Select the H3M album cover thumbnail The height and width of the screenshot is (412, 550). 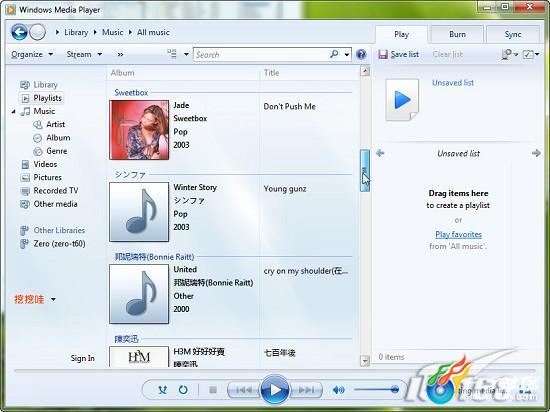tap(139, 357)
